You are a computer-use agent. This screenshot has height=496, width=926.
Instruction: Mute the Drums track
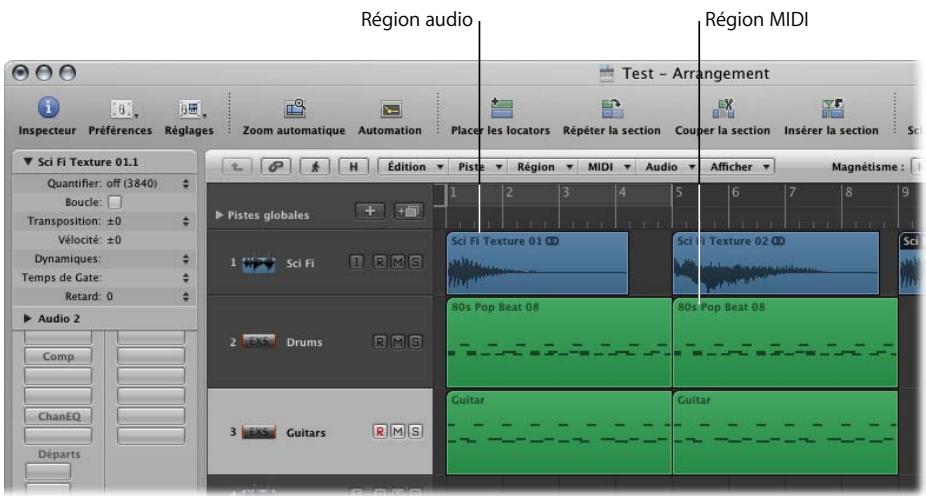click(397, 341)
